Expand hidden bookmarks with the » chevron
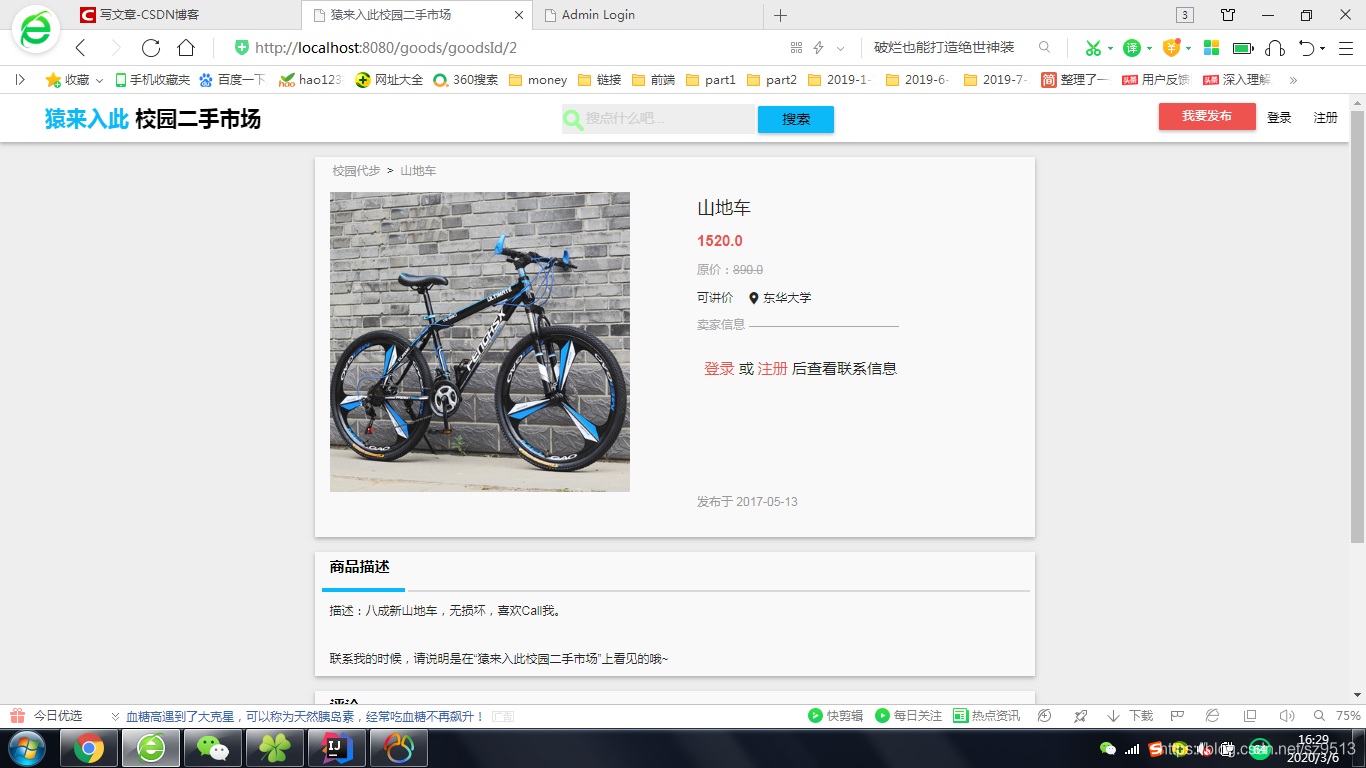 click(x=1292, y=79)
